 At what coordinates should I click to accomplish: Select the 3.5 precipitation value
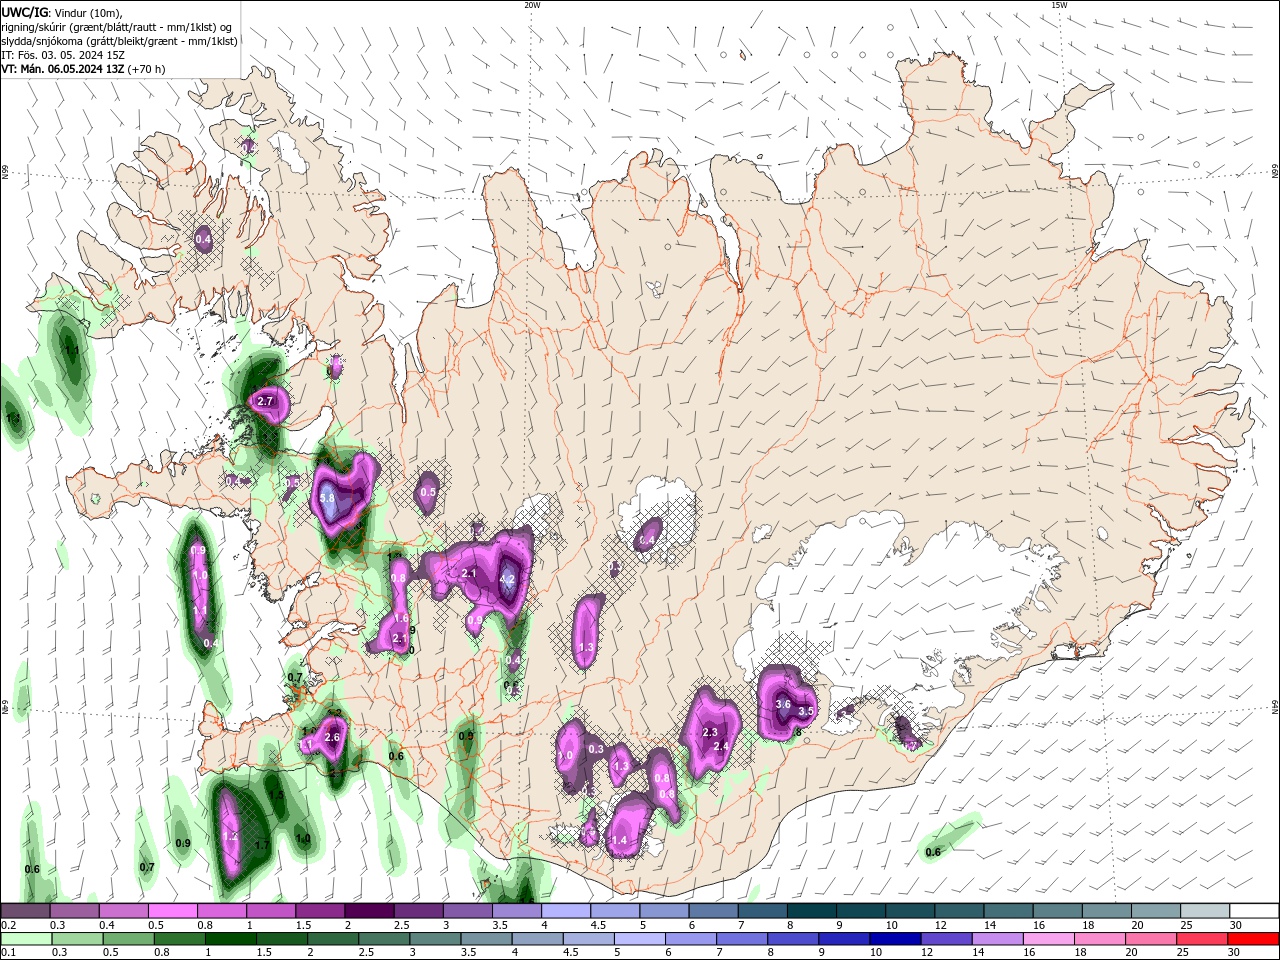coord(806,711)
